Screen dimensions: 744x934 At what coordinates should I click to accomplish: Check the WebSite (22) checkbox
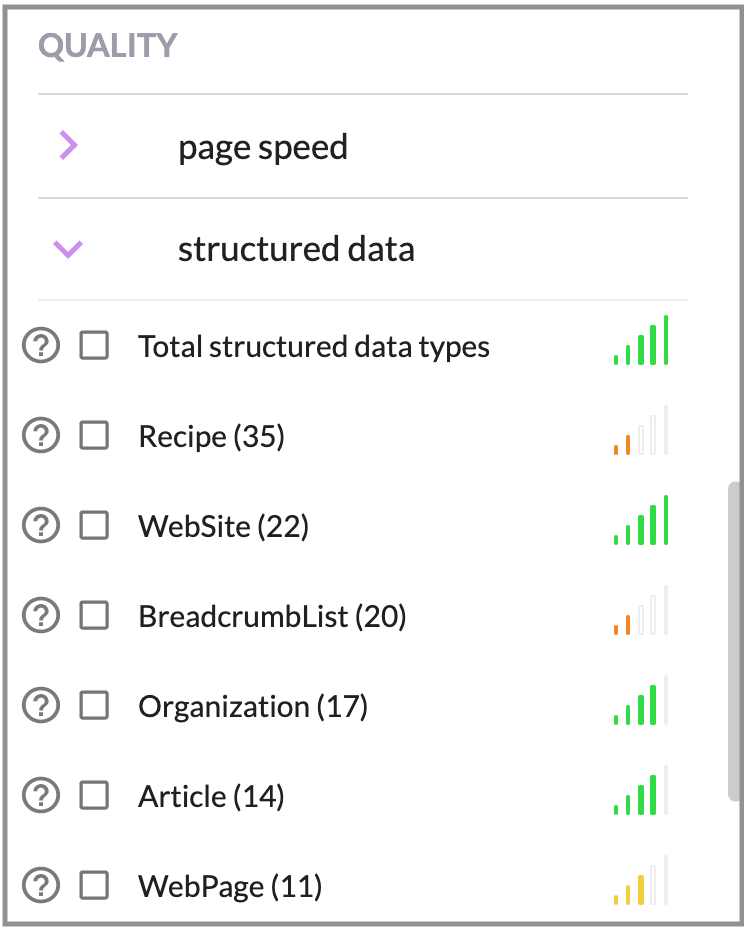tap(94, 526)
